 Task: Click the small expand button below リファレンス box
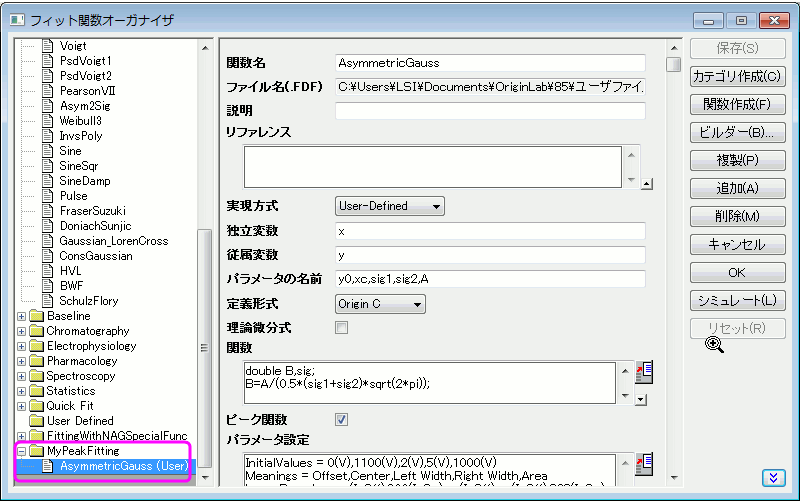tap(647, 184)
